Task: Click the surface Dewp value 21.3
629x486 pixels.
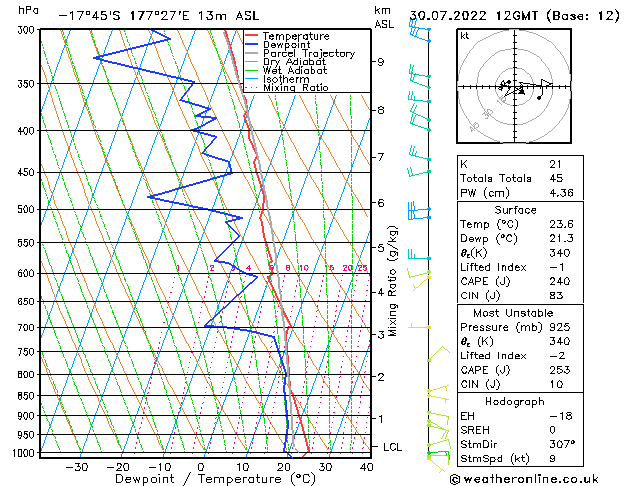Action: [x=562, y=238]
